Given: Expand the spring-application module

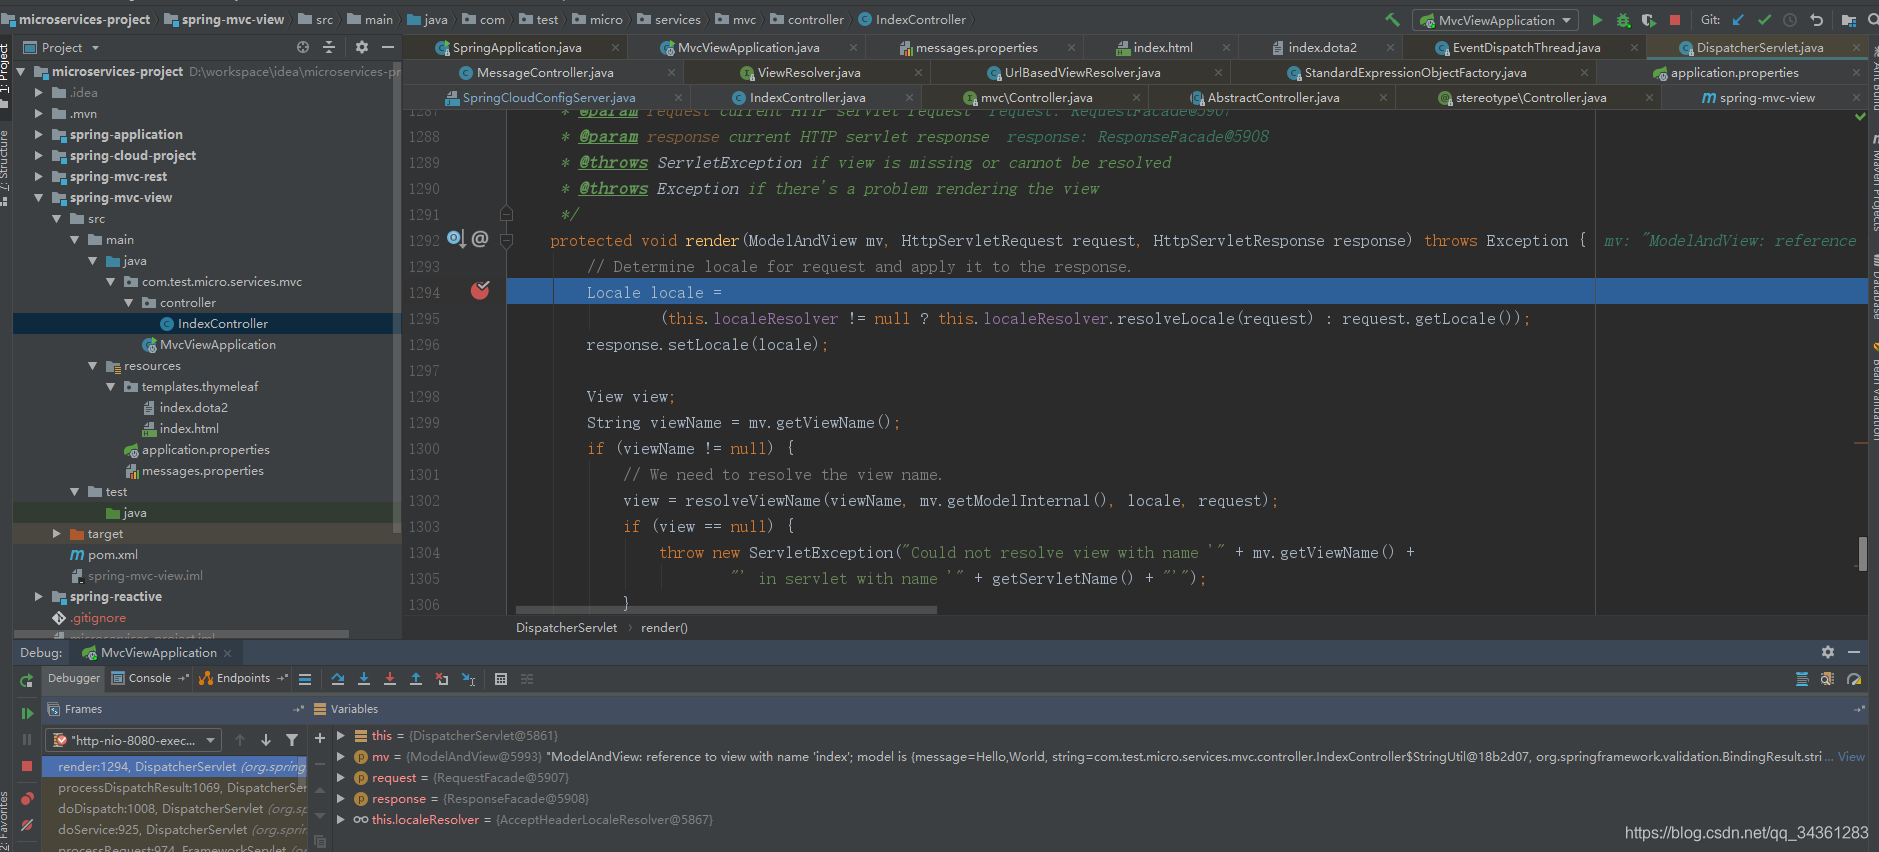Looking at the screenshot, I should click(x=39, y=135).
